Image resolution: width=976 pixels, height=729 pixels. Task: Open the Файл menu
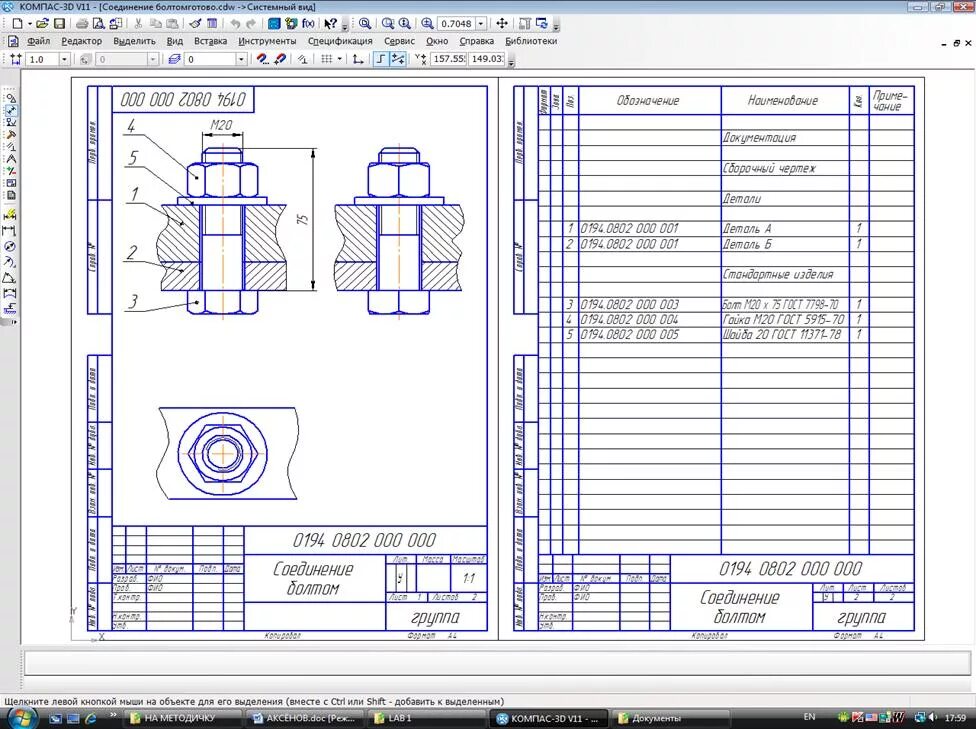38,41
